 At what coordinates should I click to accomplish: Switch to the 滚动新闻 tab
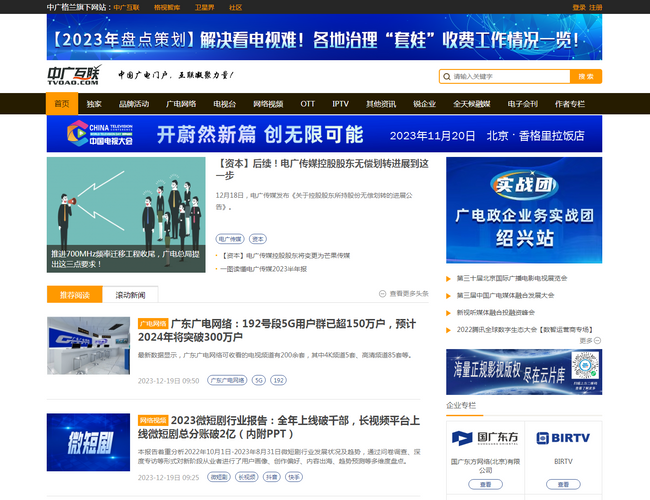tap(130, 295)
